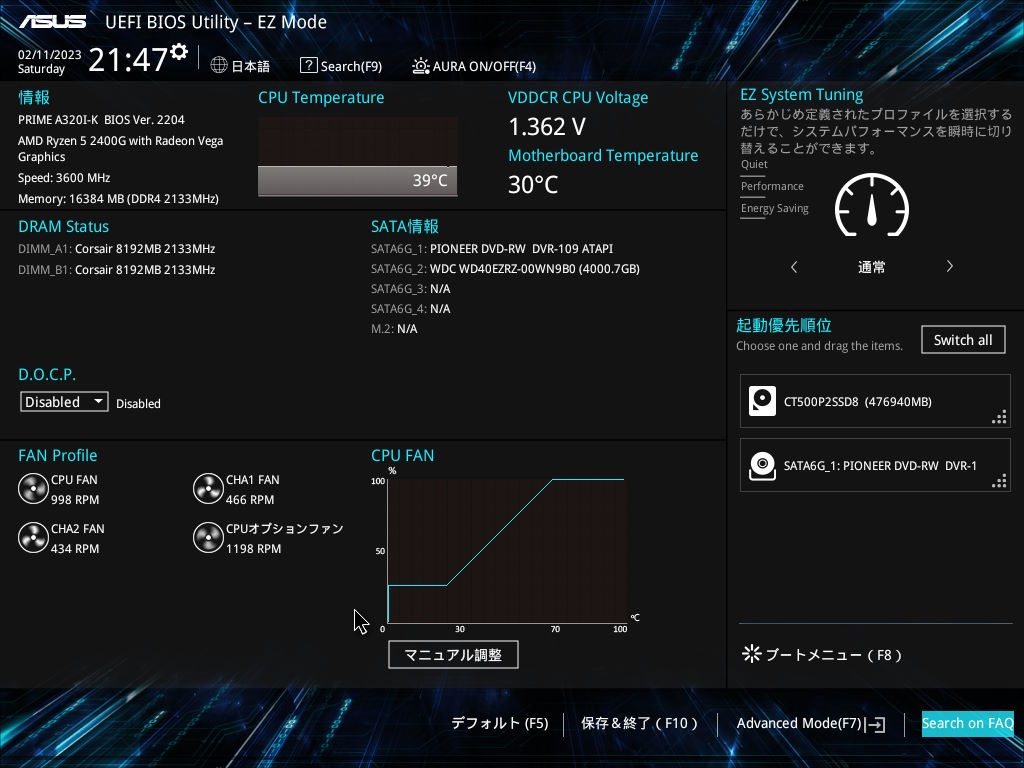Select next EZ System Tuning profile arrow
Image resolution: width=1024 pixels, height=768 pixels.
[950, 266]
